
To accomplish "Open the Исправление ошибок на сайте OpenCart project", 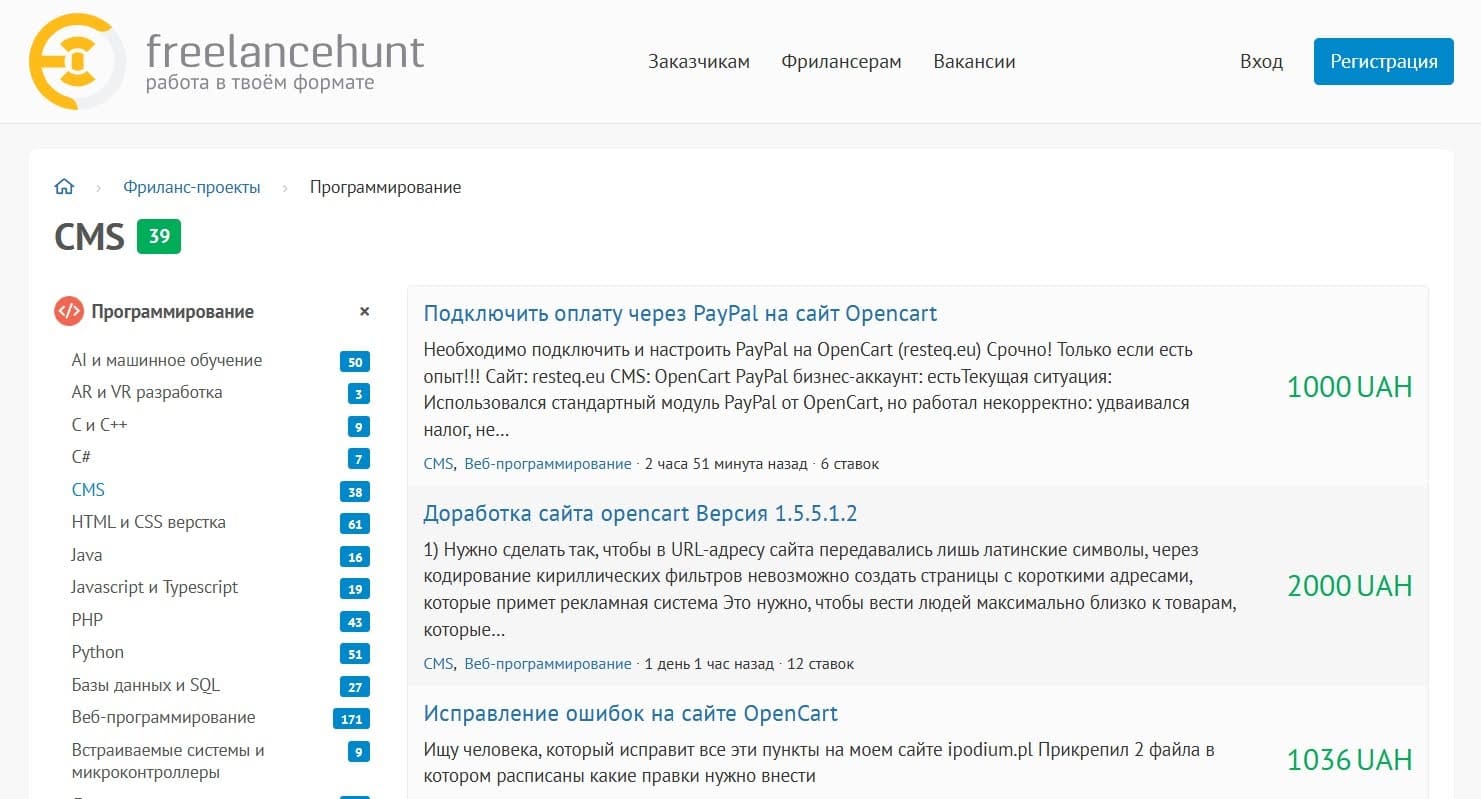I will [x=632, y=713].
